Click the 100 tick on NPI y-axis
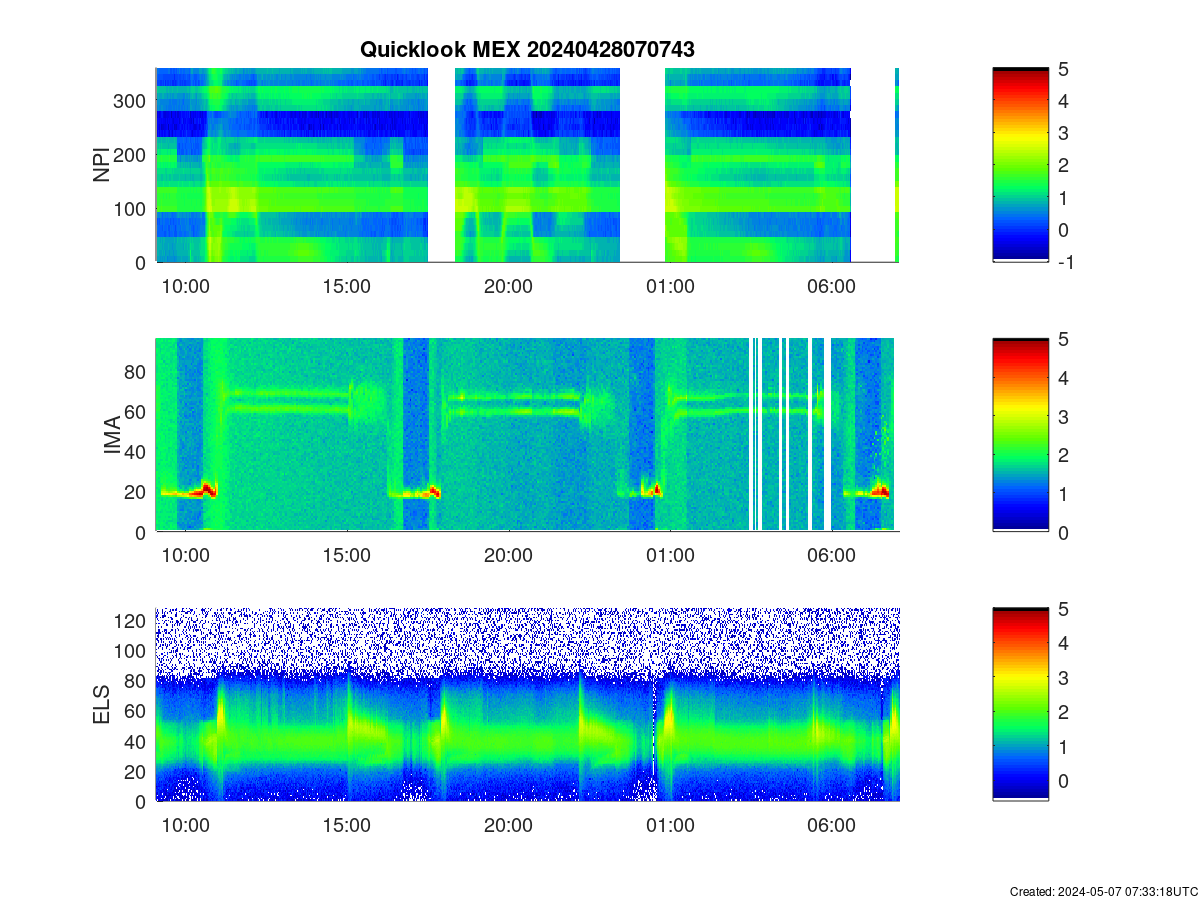The image size is (1200, 900). [x=132, y=208]
